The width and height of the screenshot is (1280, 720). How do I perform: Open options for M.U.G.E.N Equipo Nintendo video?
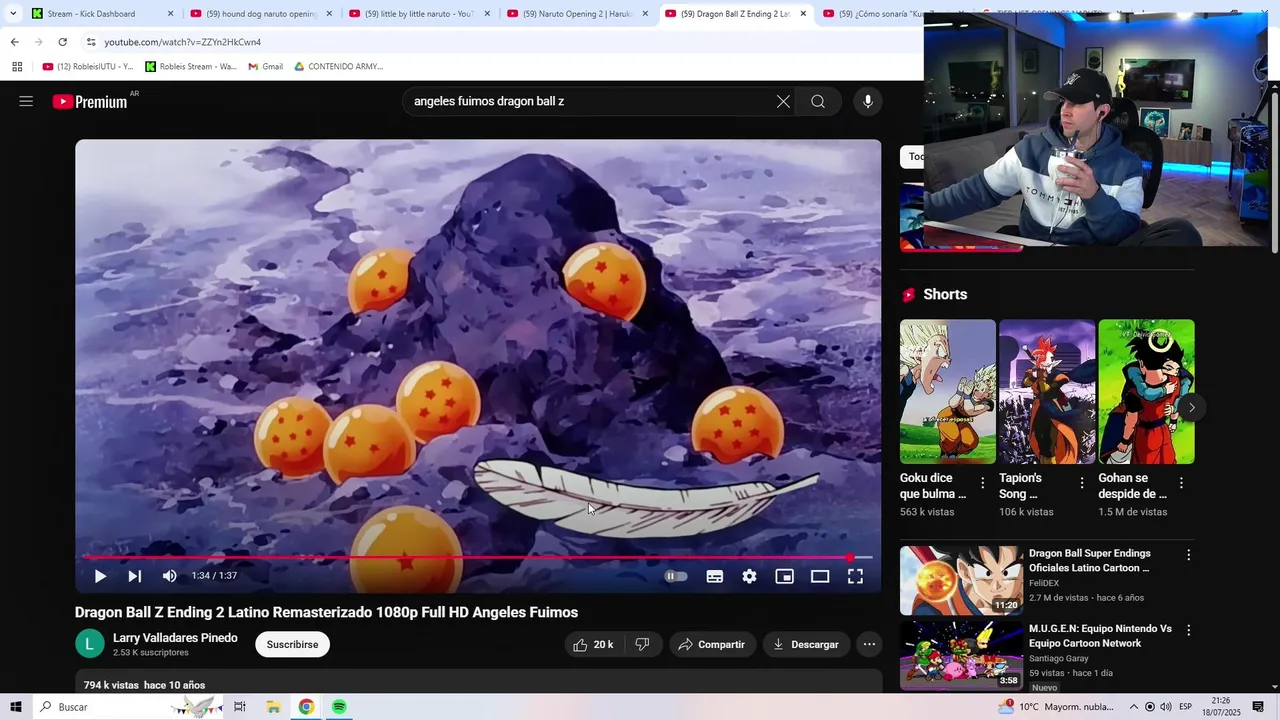(1188, 631)
